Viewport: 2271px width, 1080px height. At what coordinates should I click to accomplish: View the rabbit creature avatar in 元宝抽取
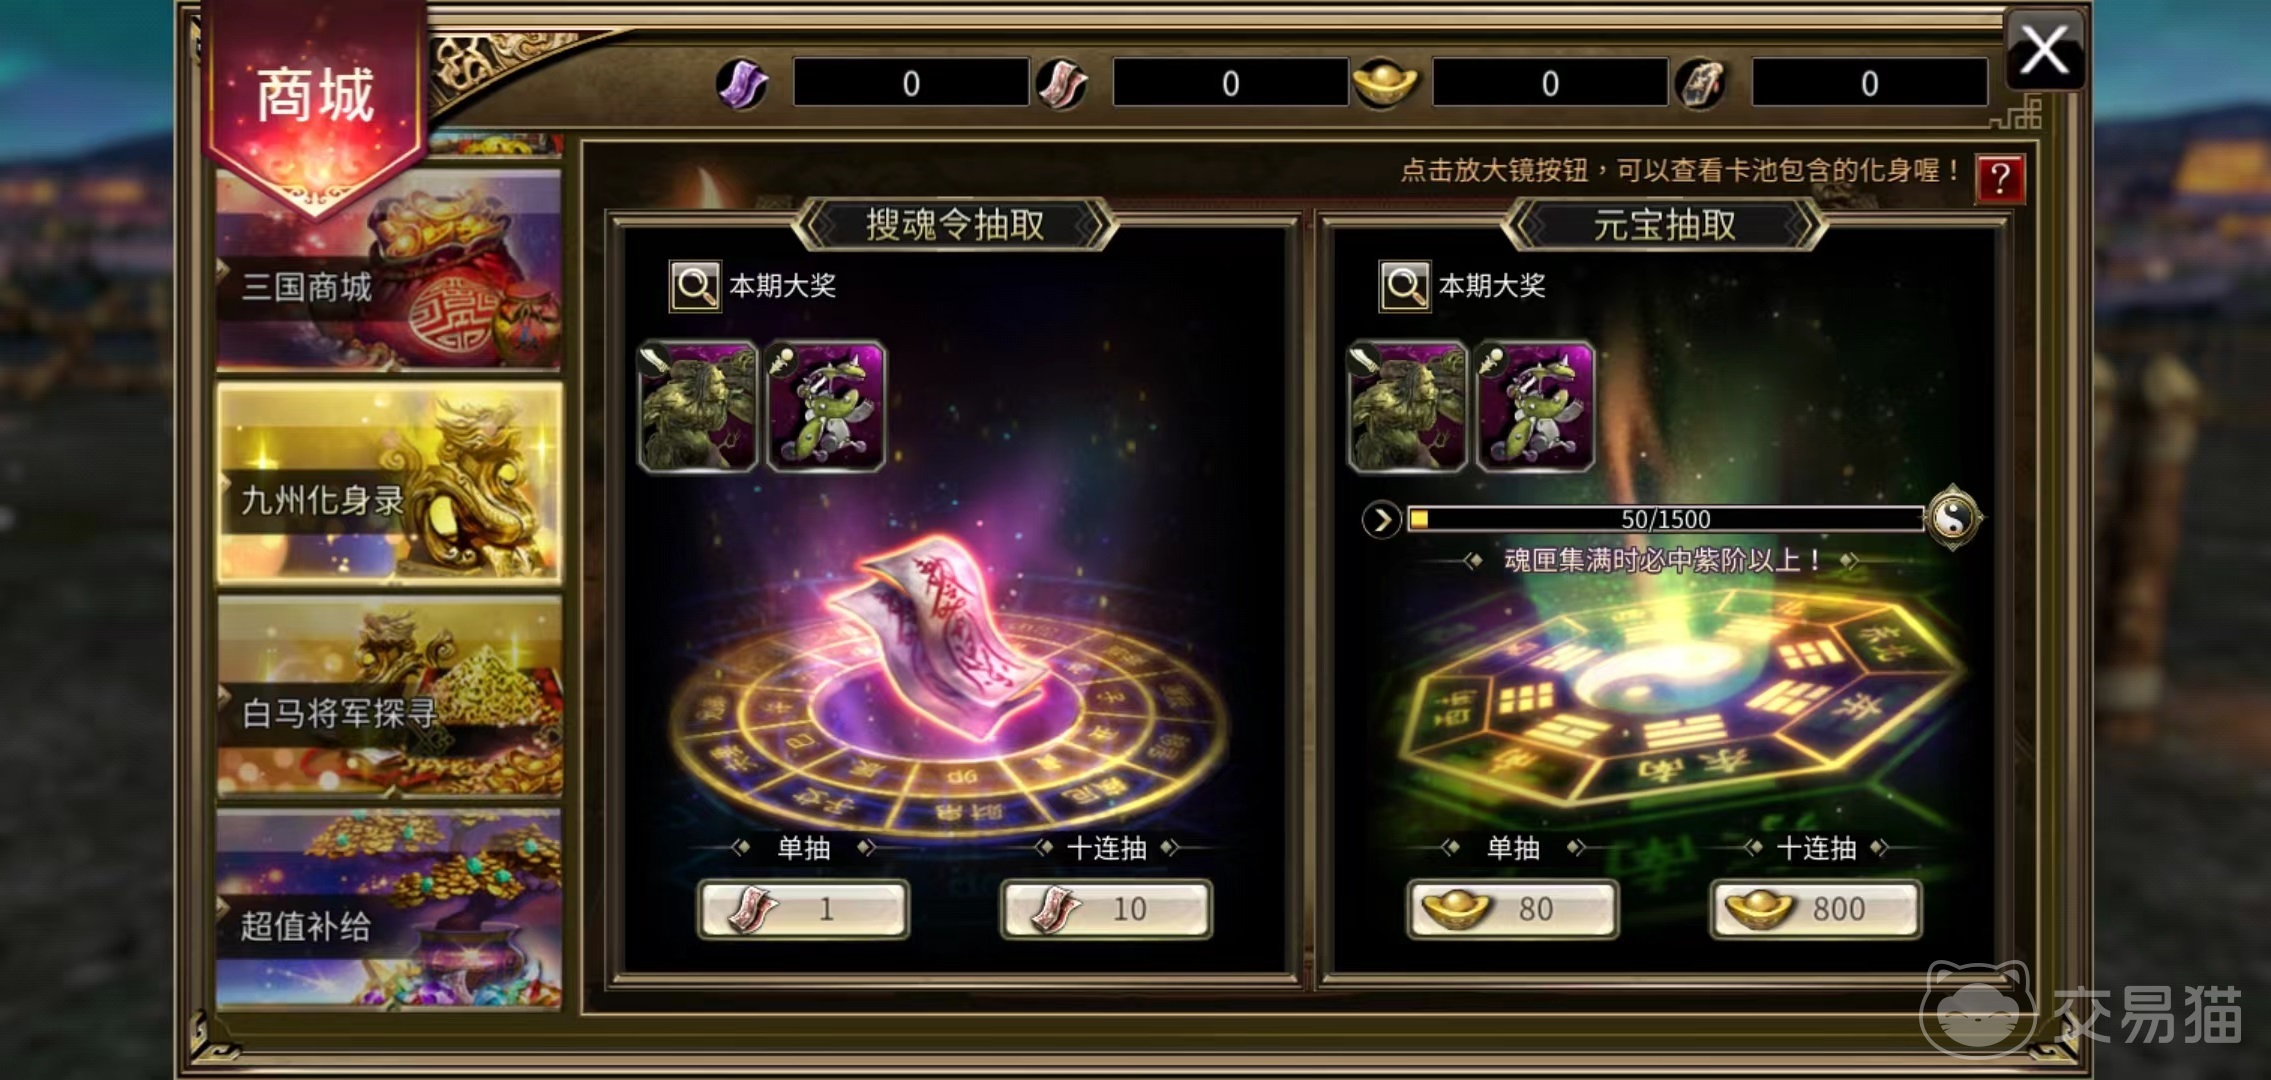(x=1536, y=406)
